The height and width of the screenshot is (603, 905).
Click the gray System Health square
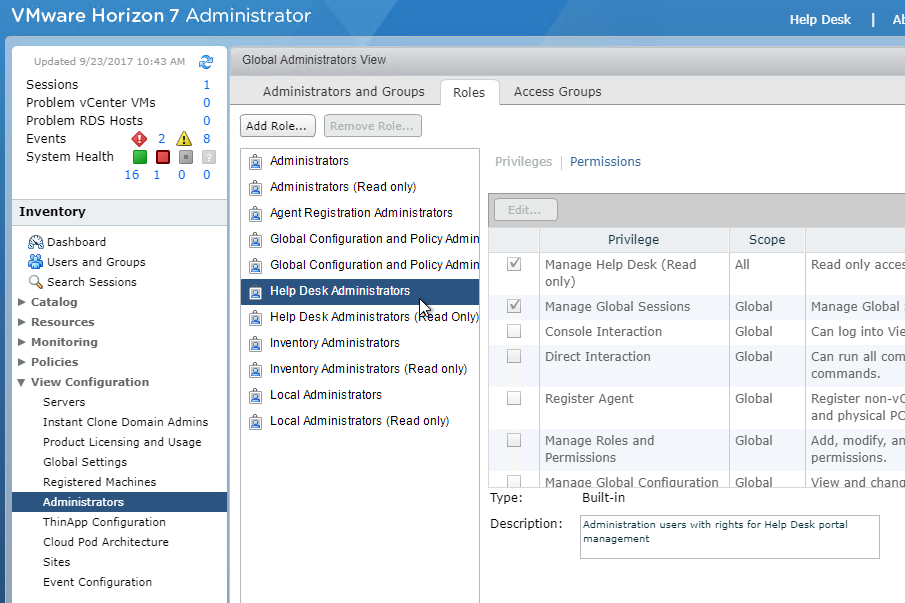point(186,157)
